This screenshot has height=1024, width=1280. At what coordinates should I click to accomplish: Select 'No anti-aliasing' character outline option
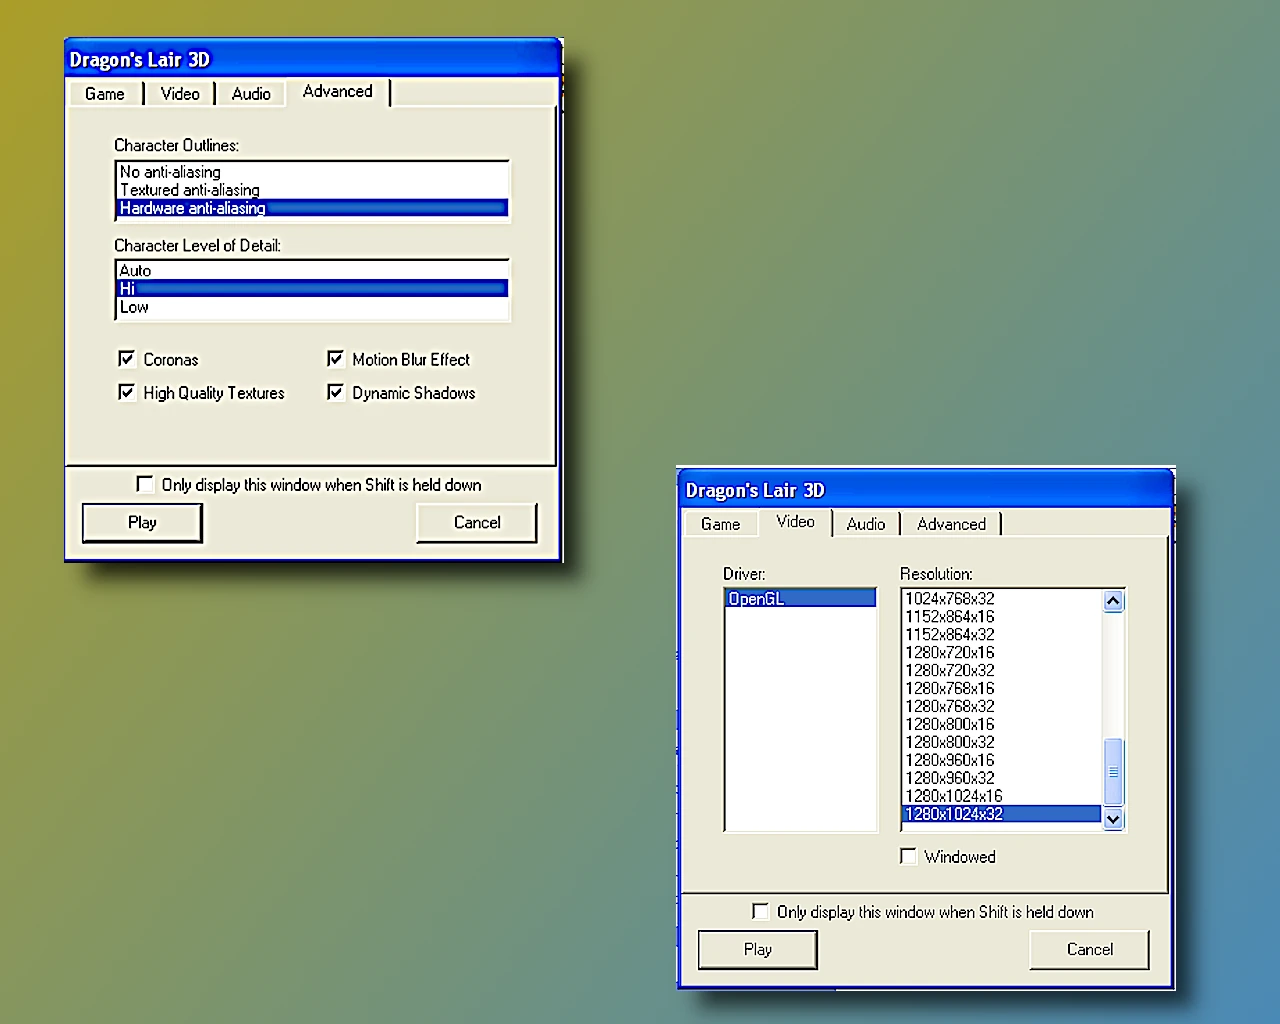pyautogui.click(x=312, y=172)
